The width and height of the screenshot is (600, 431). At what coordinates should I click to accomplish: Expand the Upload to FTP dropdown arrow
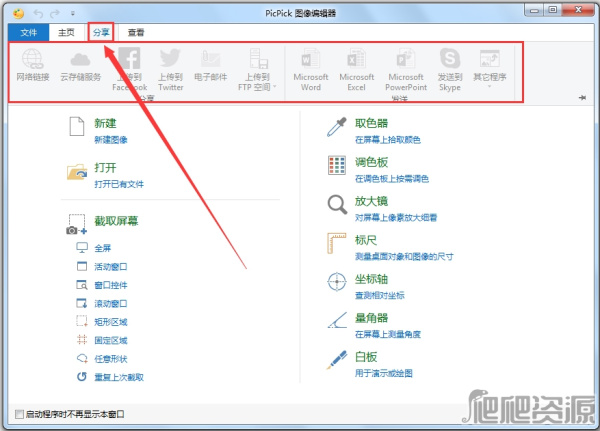[x=274, y=87]
